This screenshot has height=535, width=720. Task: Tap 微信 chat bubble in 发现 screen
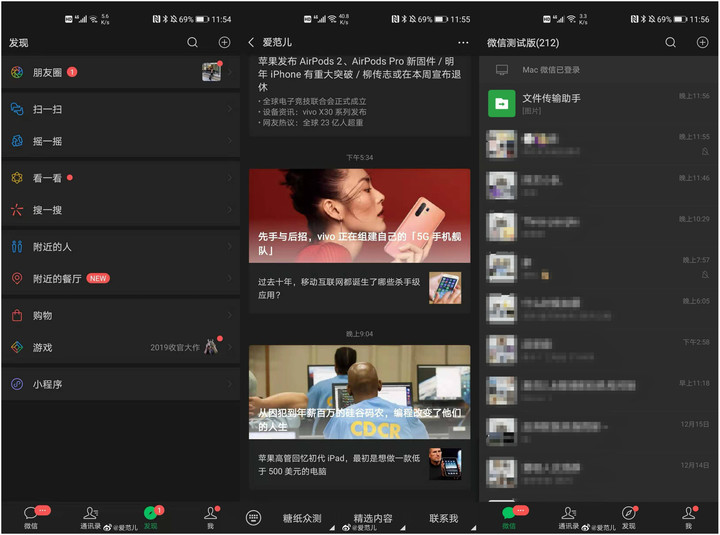(x=31, y=512)
